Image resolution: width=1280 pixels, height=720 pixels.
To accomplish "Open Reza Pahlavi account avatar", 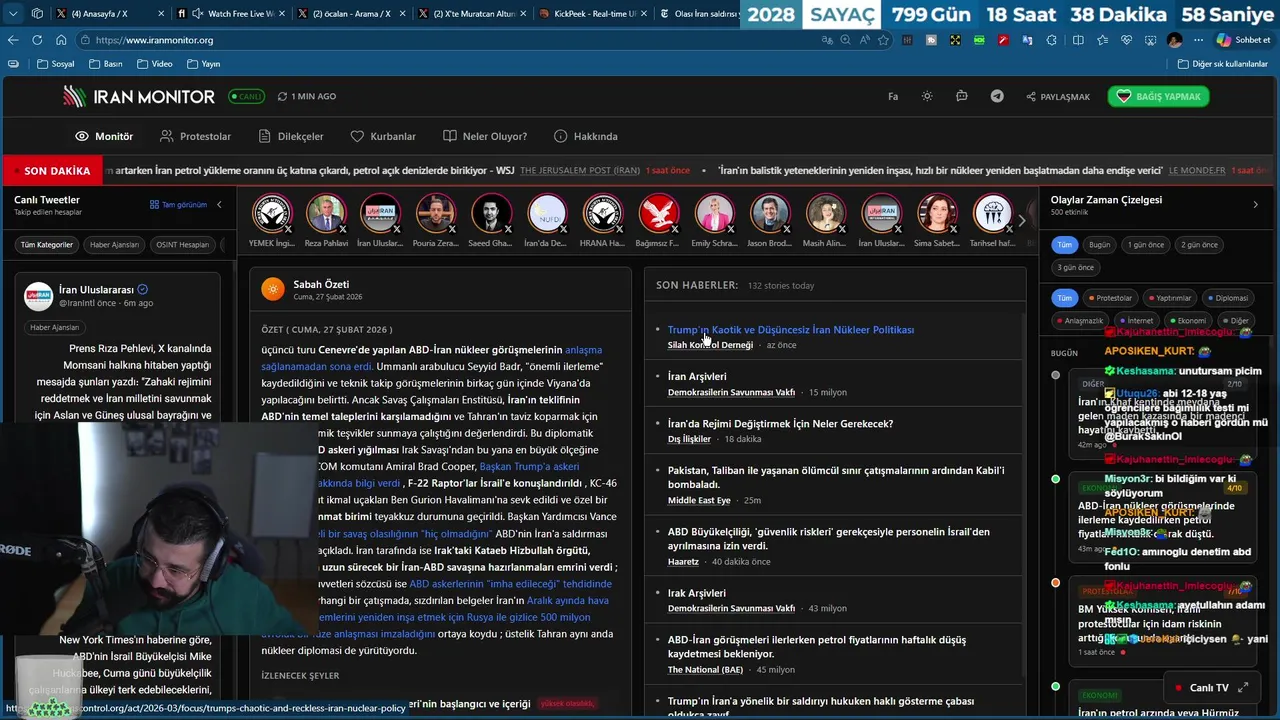I will [x=326, y=214].
